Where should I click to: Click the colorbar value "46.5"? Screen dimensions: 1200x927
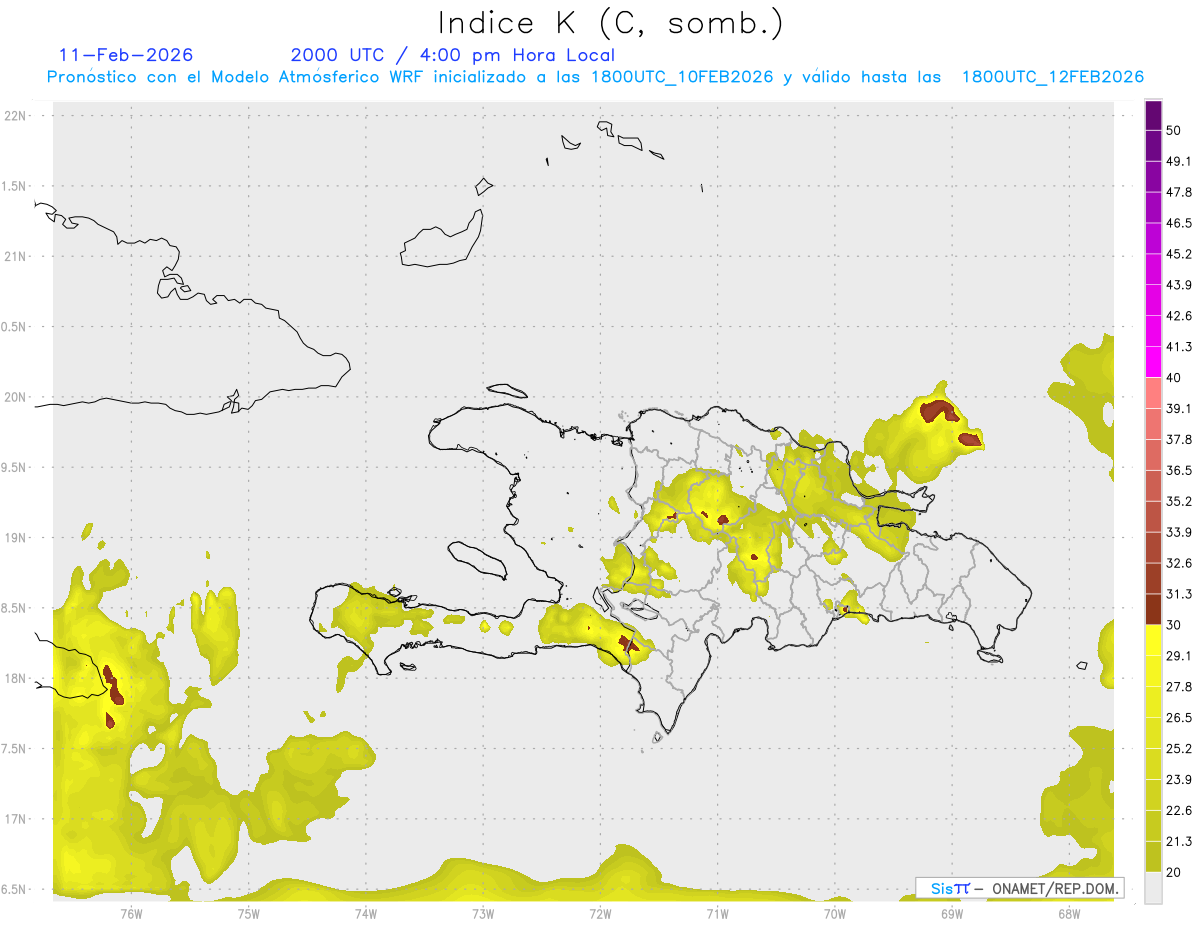[x=1179, y=223]
